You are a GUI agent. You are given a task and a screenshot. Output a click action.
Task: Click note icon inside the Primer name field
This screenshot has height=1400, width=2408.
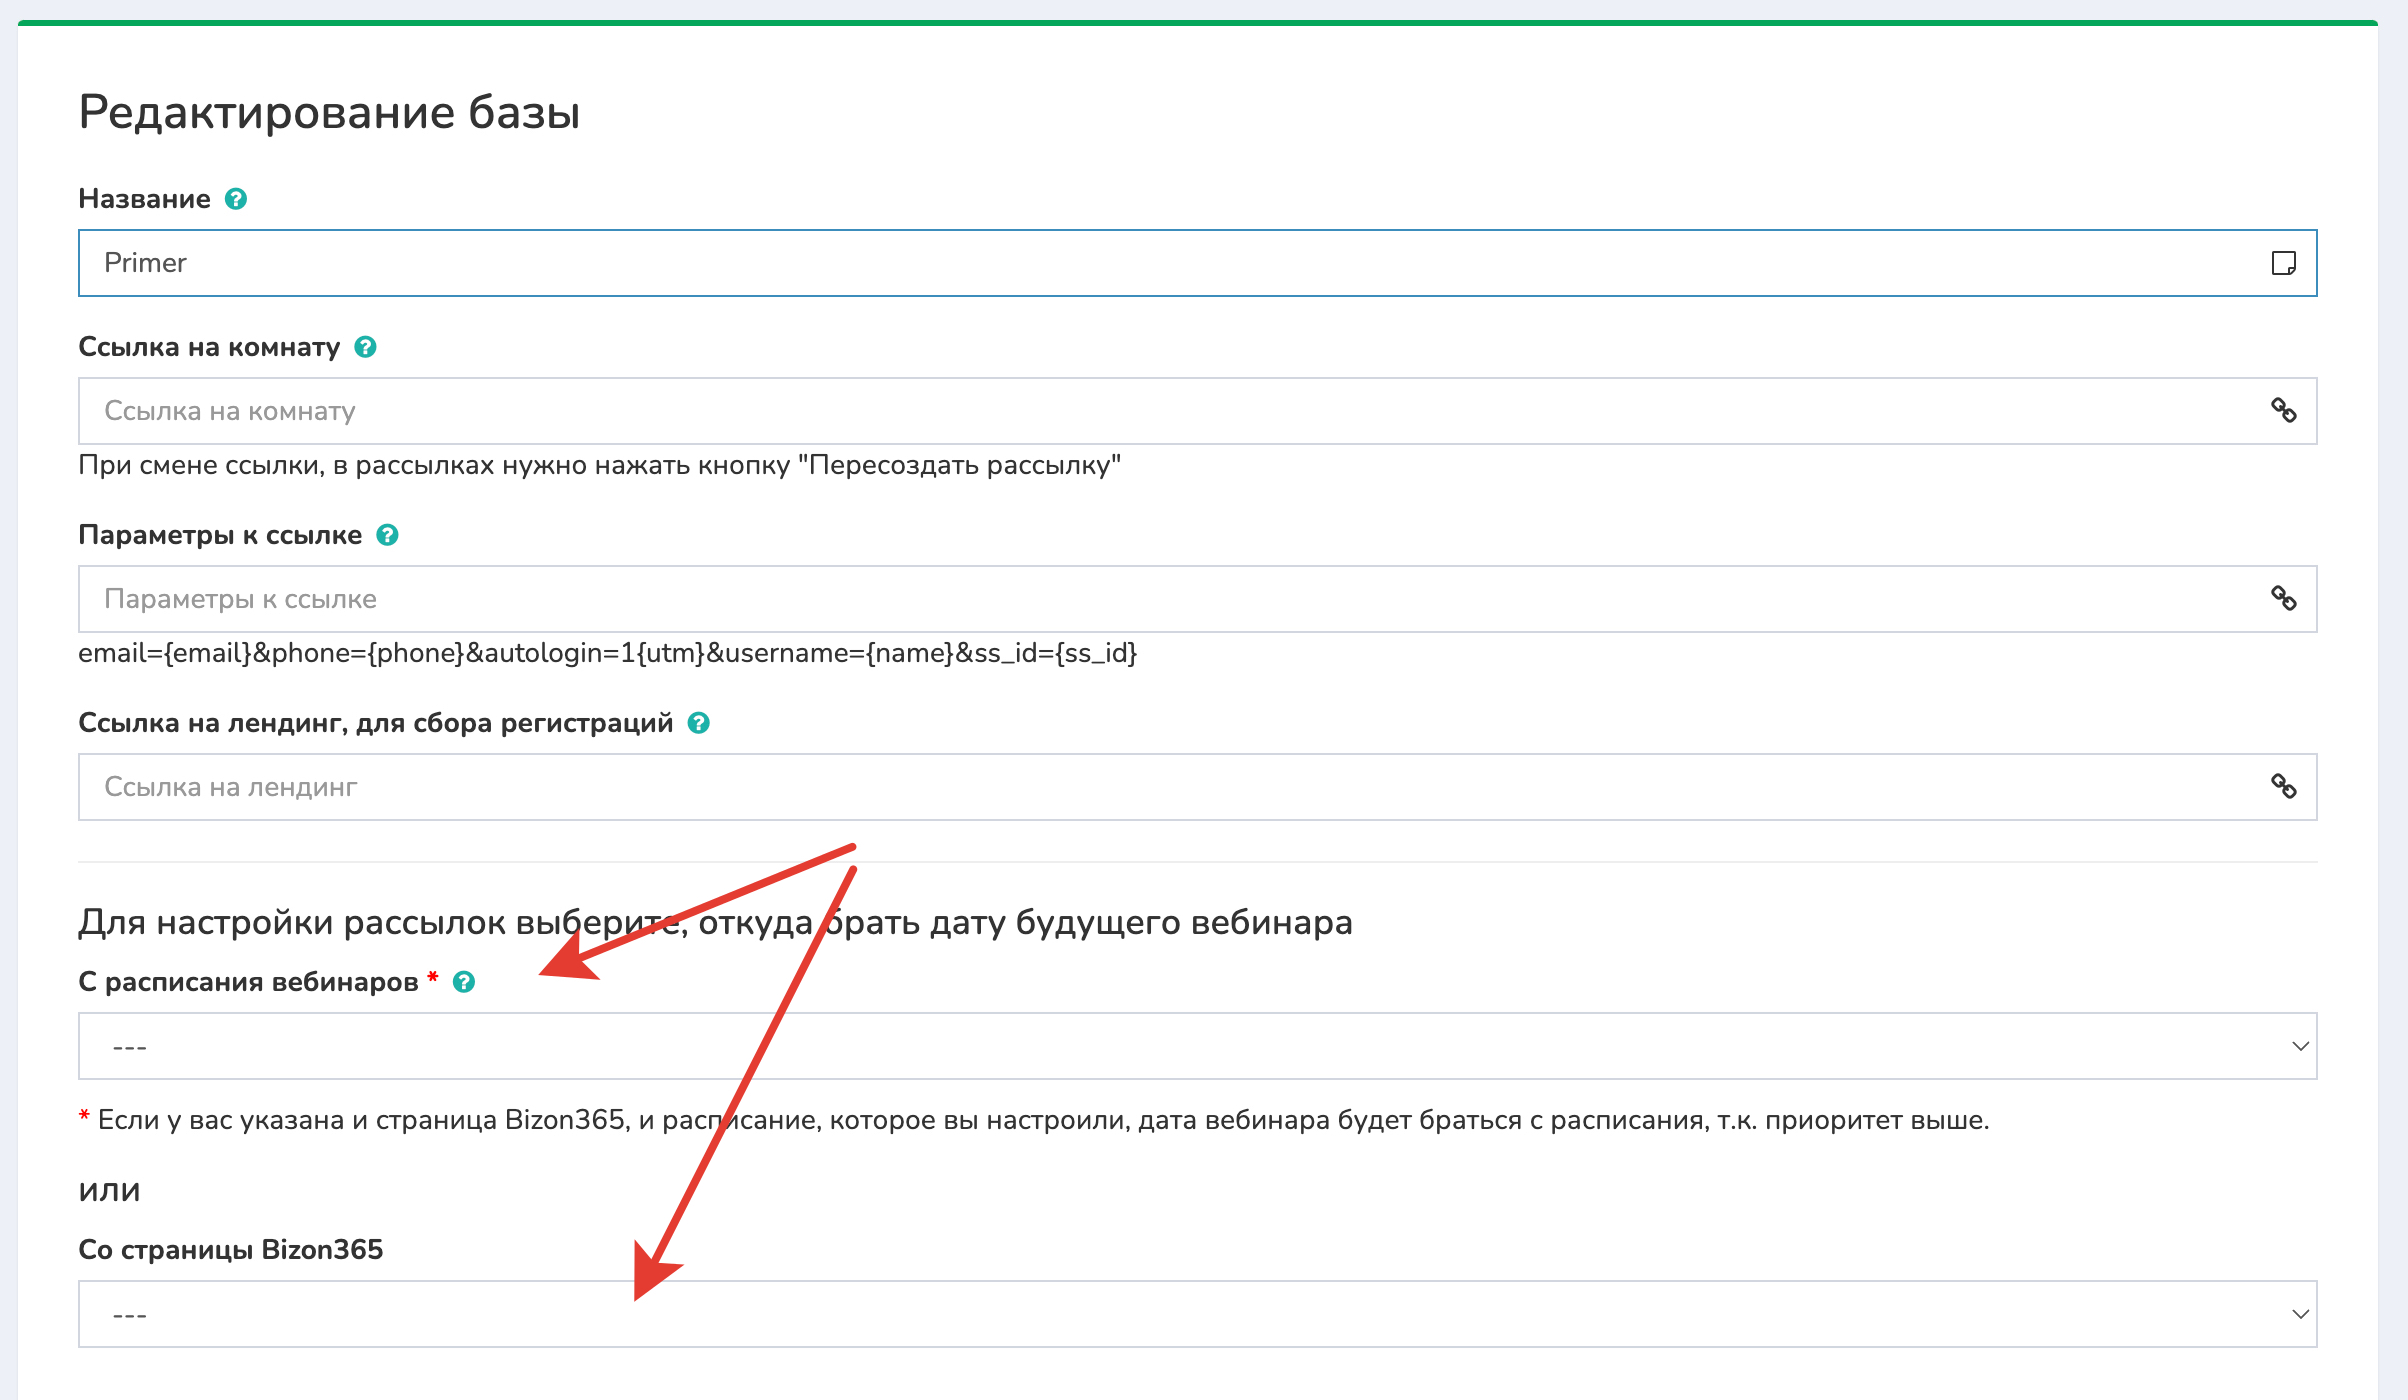2283,263
